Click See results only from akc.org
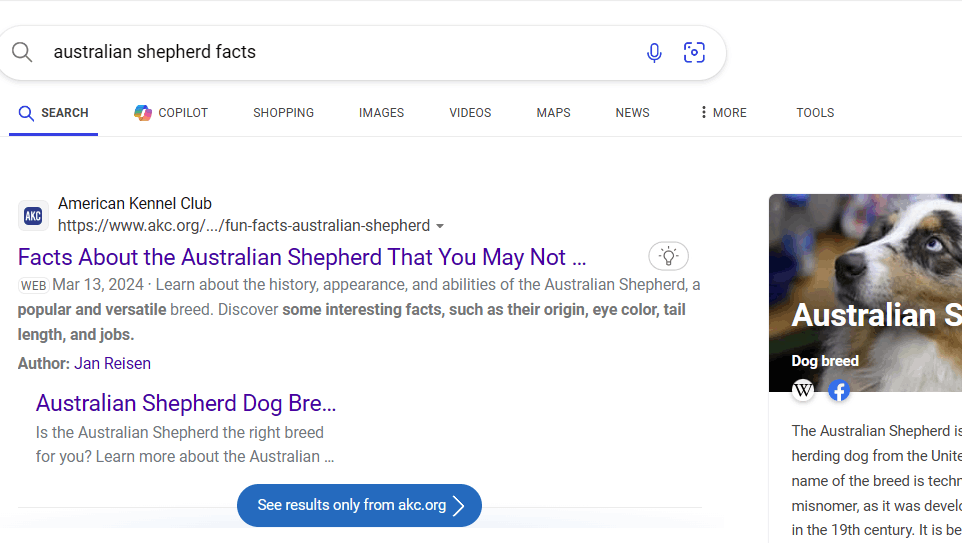 point(360,505)
